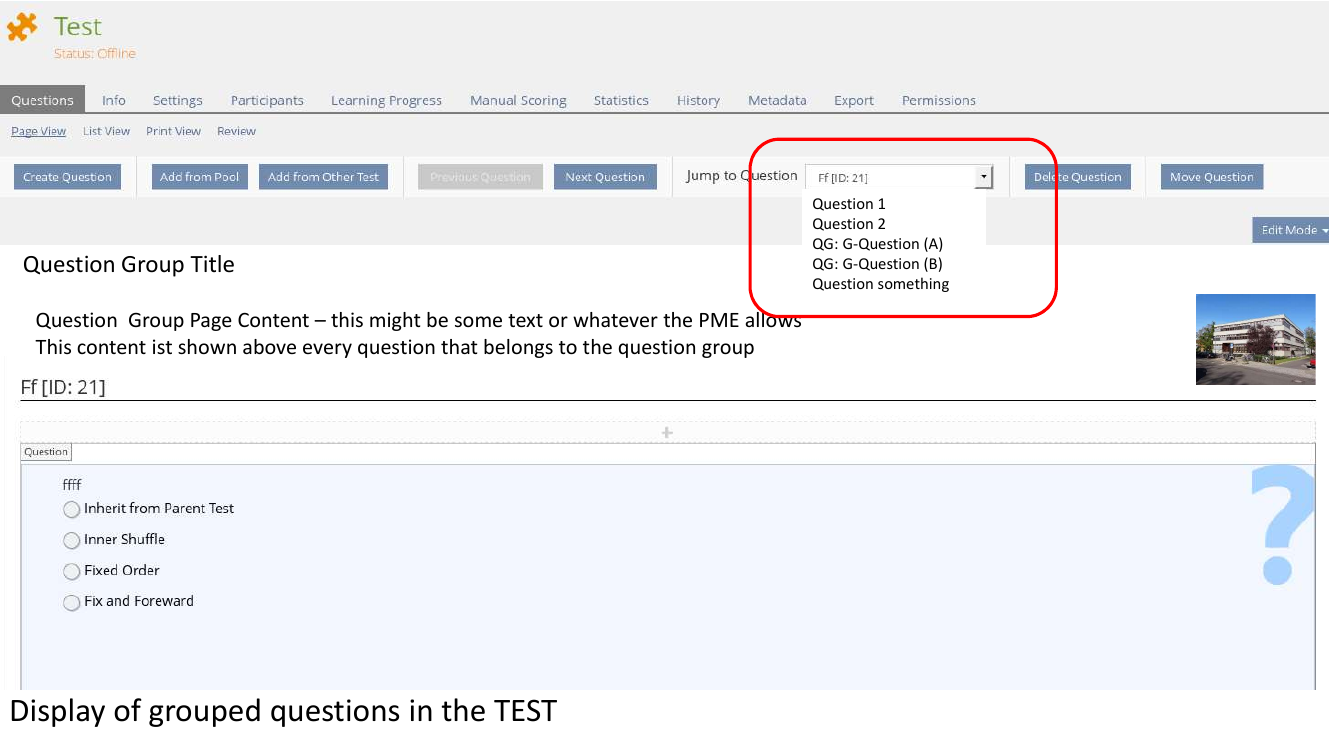Click the Delete Question button

click(1077, 177)
